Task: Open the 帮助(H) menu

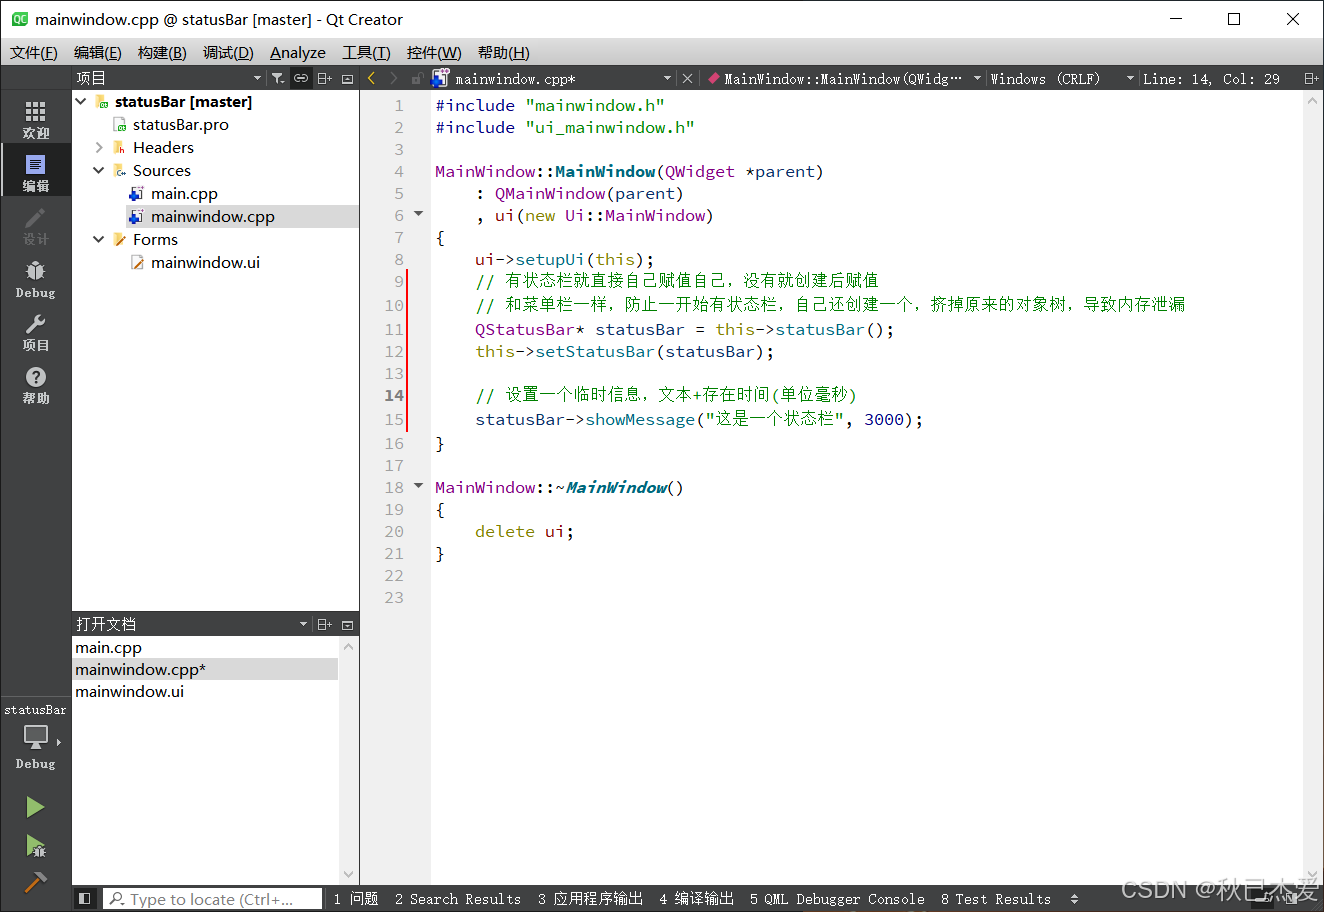Action: pyautogui.click(x=503, y=52)
